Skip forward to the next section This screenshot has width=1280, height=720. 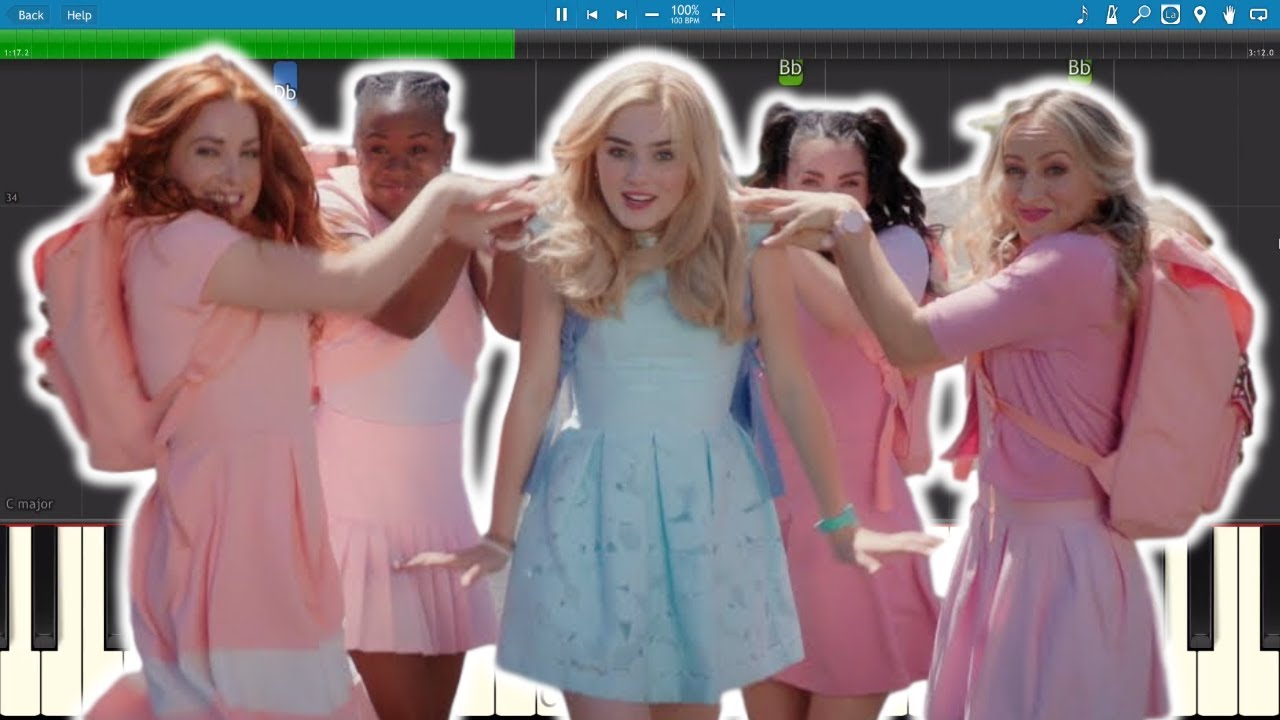622,14
